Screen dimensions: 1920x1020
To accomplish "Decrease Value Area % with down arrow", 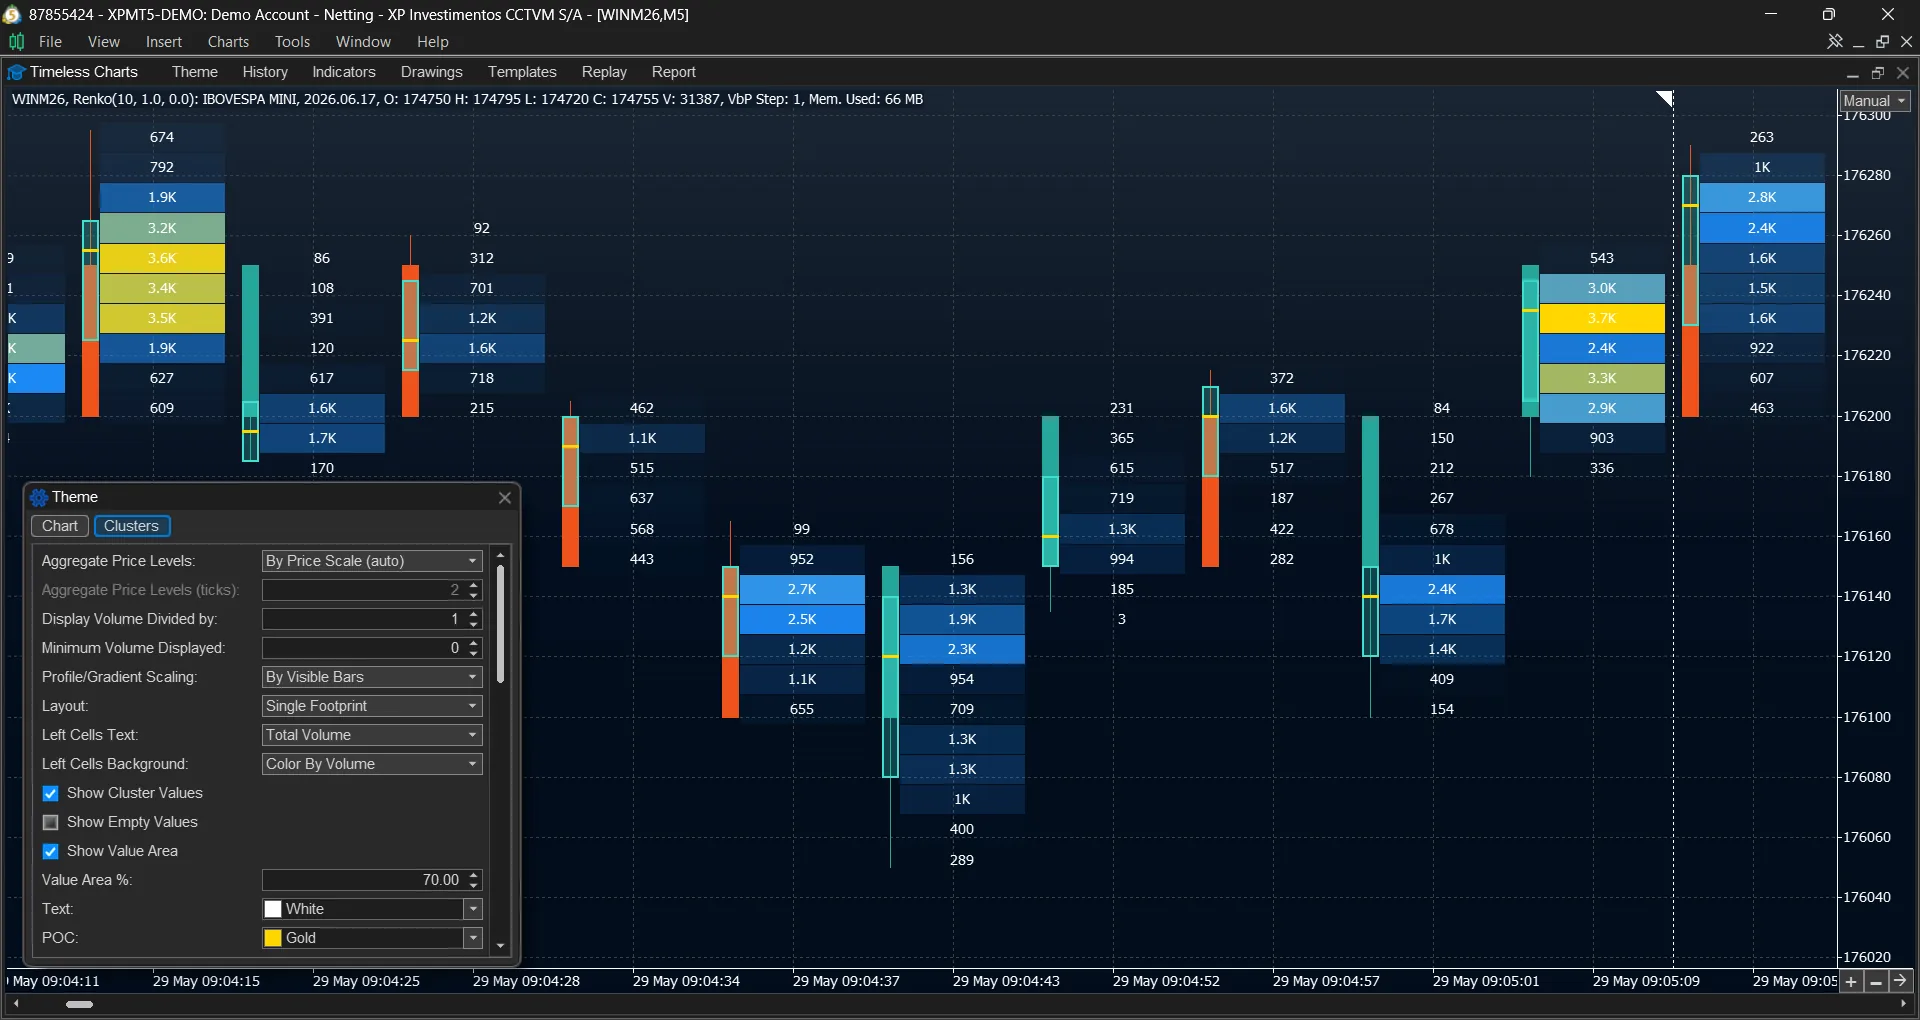I will click(x=474, y=886).
